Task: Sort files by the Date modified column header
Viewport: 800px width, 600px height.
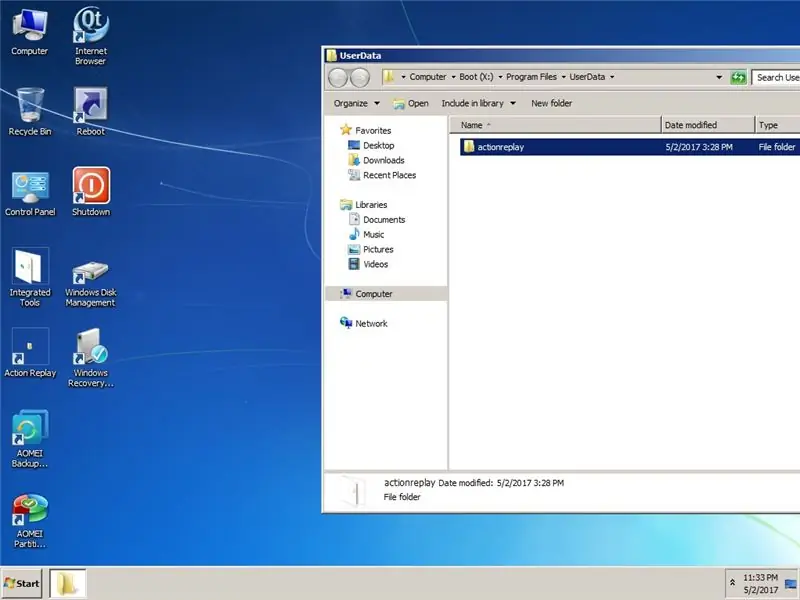Action: tap(708, 125)
